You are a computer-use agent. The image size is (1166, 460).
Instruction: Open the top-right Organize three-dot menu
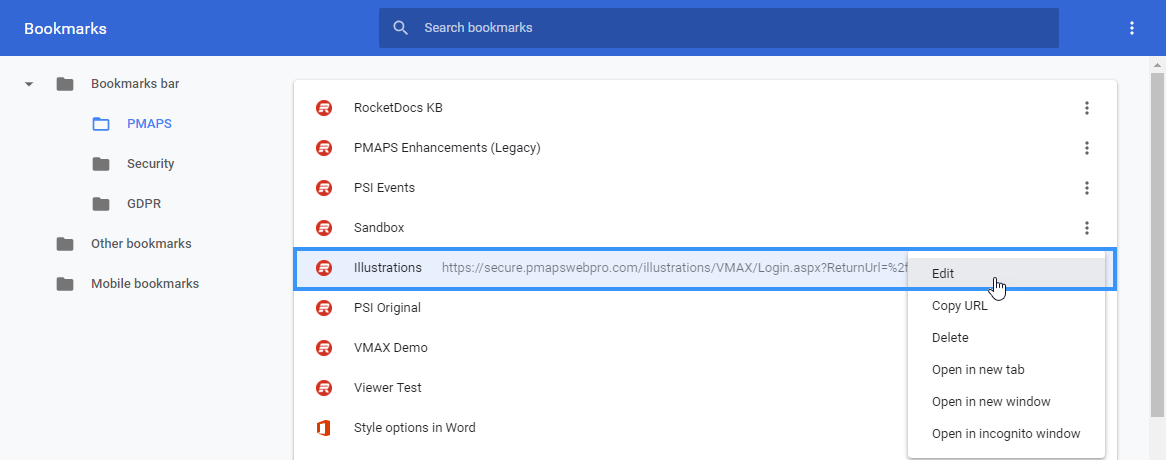pos(1132,28)
